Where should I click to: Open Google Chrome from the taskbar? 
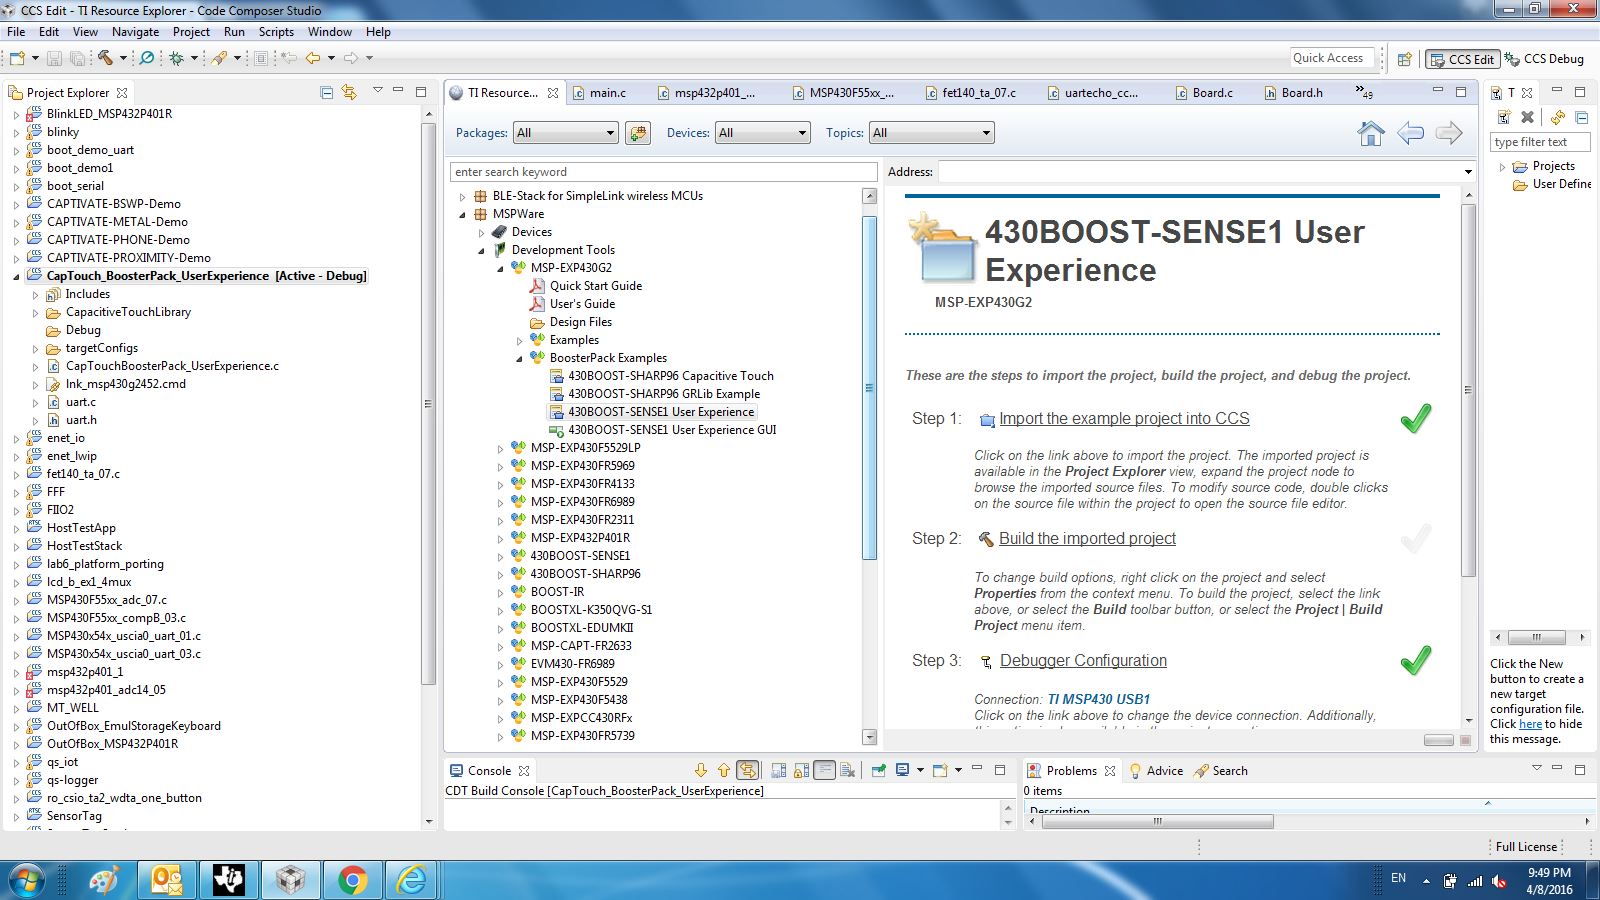coord(351,880)
